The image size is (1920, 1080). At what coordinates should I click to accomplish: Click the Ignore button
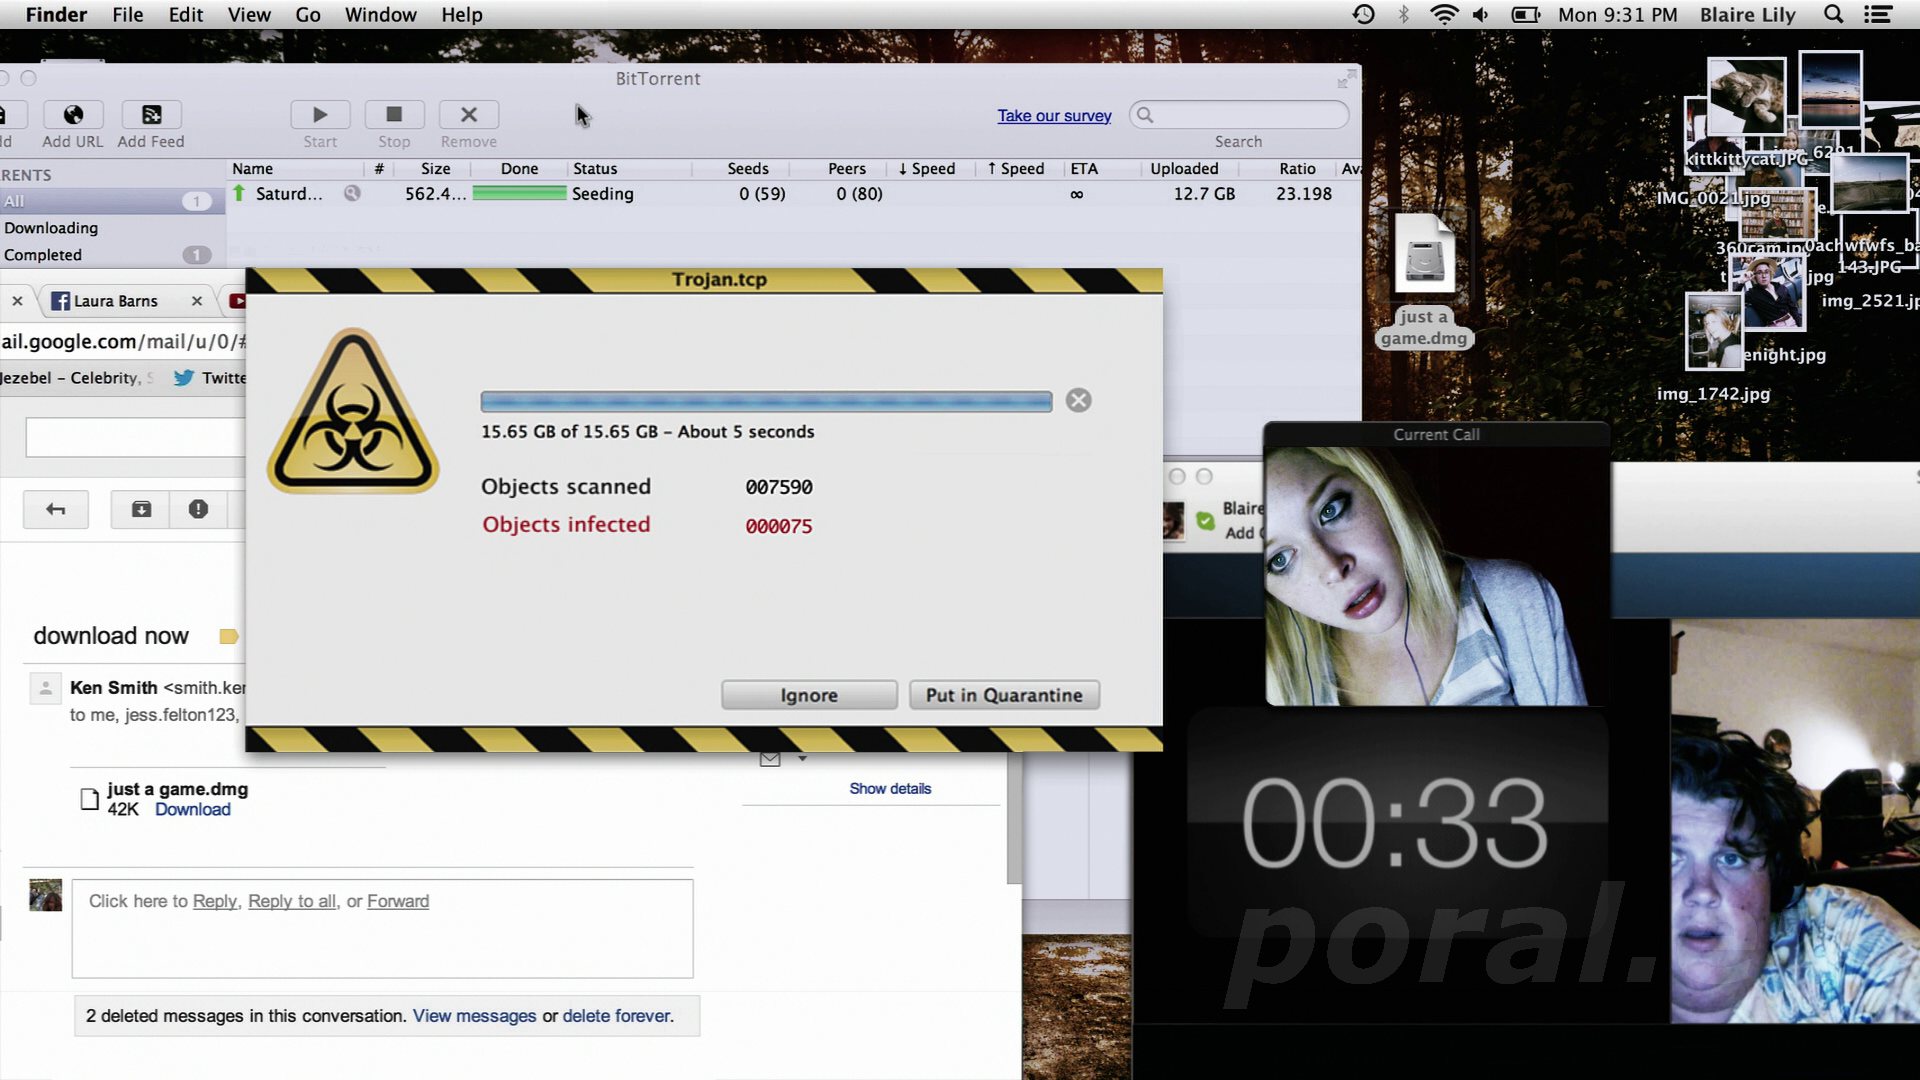coord(809,695)
